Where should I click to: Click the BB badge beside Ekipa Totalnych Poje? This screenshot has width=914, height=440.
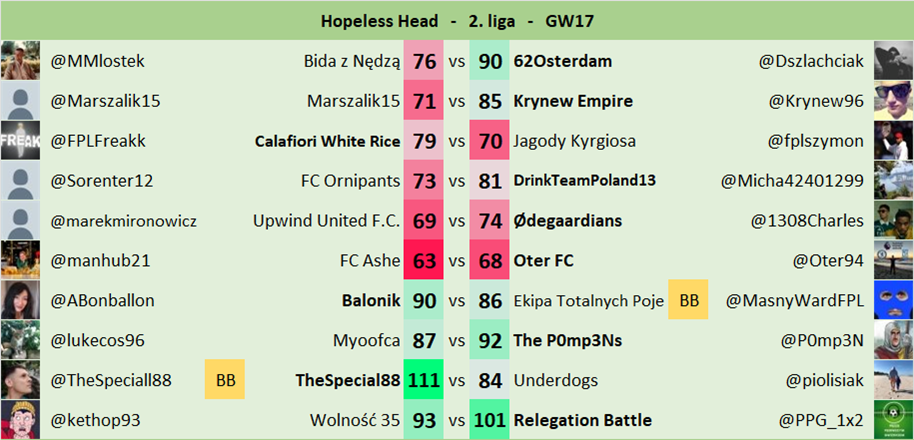click(x=689, y=300)
